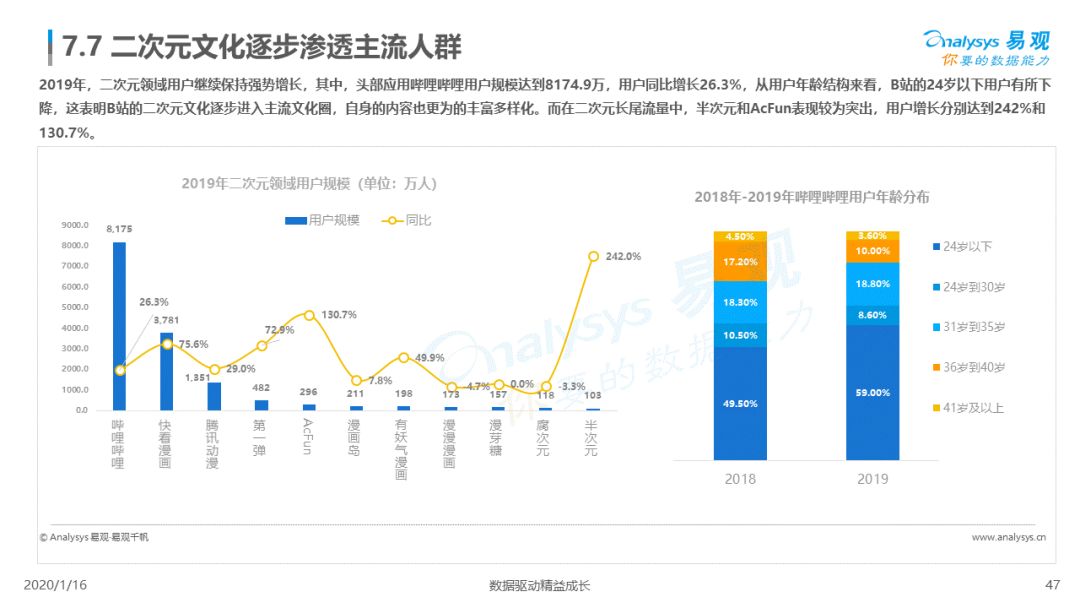Image resolution: width=1080 pixels, height=608 pixels.
Task: Click the 29.0% line data point
Action: pos(214,370)
